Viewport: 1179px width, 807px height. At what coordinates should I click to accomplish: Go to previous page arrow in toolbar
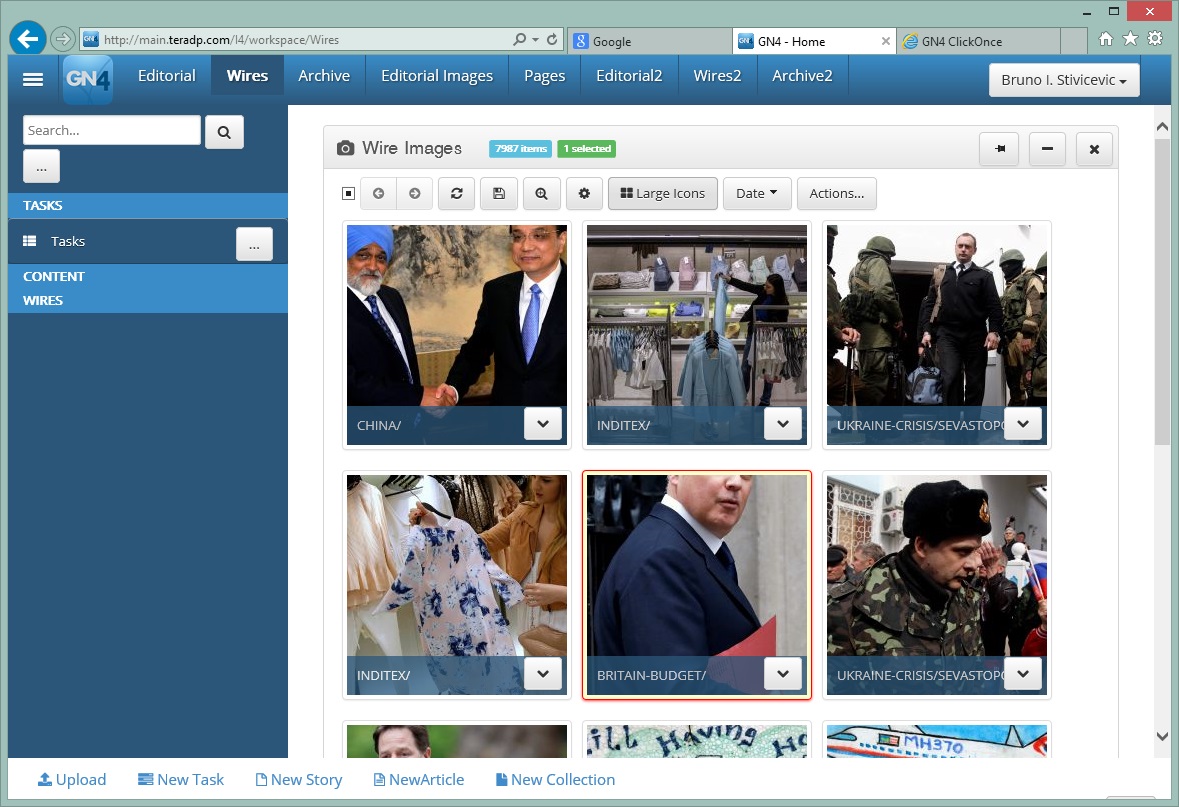[x=379, y=193]
